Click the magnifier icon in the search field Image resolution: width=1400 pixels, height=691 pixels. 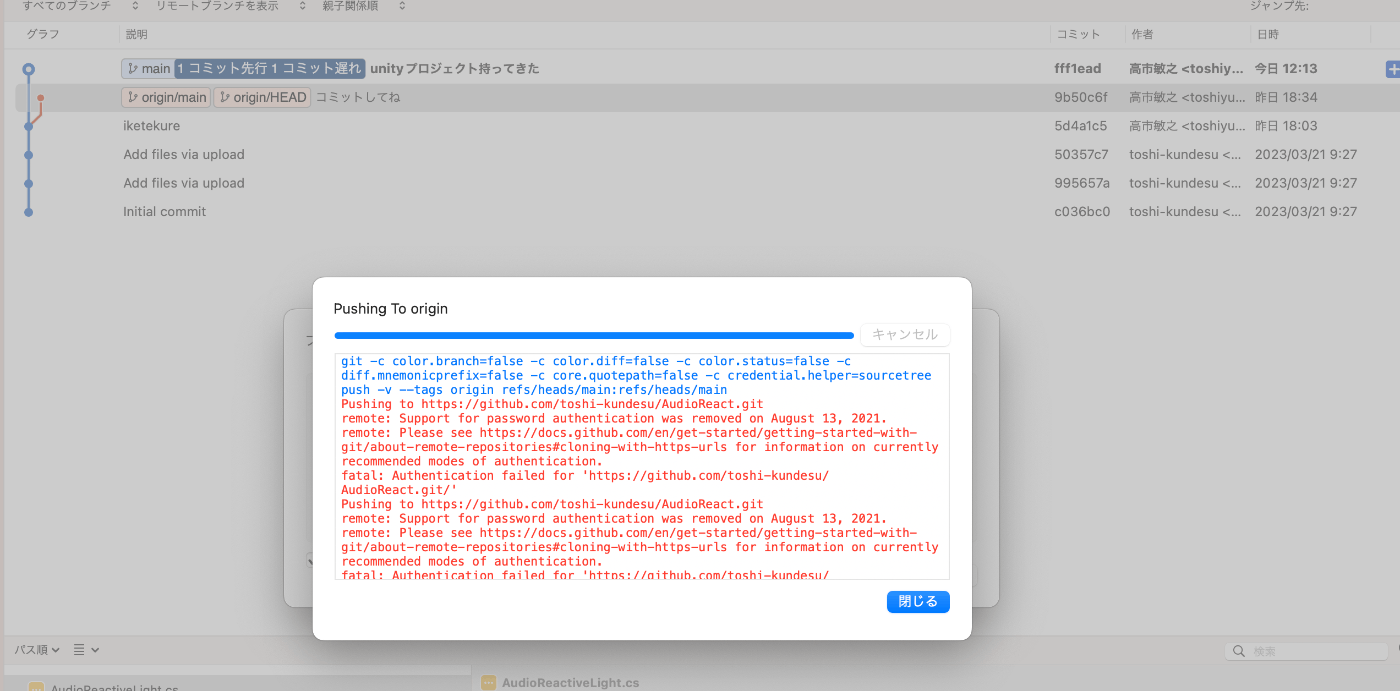point(1239,649)
